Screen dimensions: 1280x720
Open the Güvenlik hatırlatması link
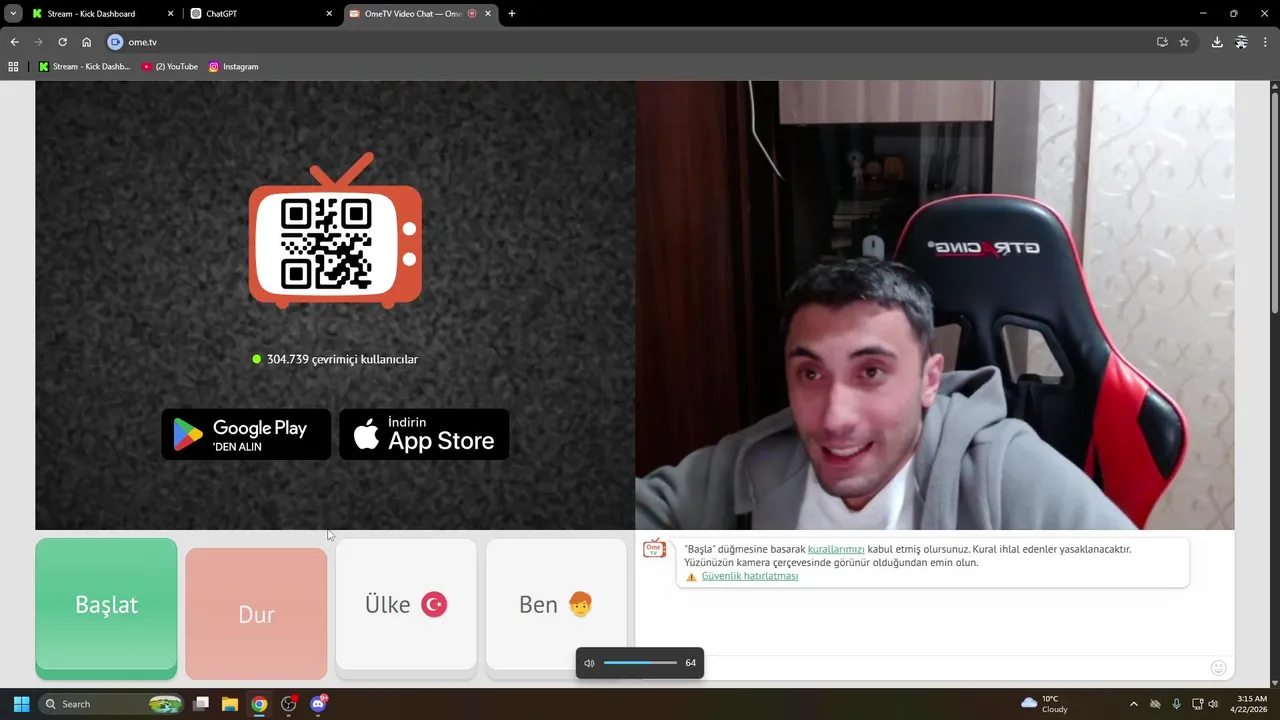750,576
